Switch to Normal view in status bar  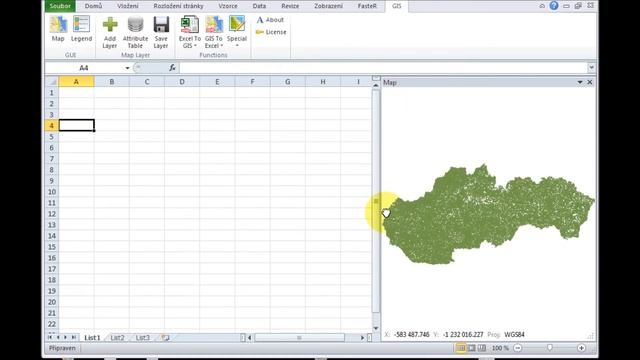pos(460,348)
